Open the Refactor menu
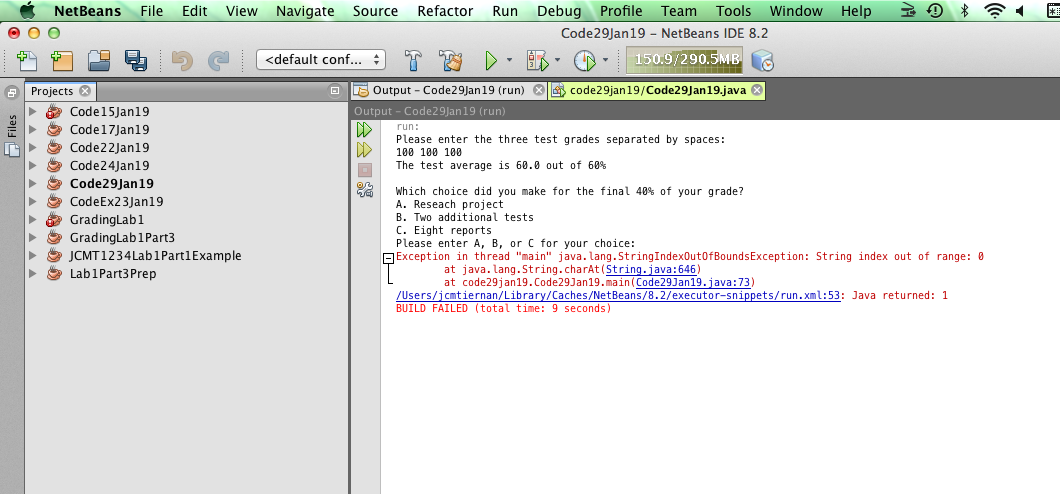1060x494 pixels. (445, 11)
